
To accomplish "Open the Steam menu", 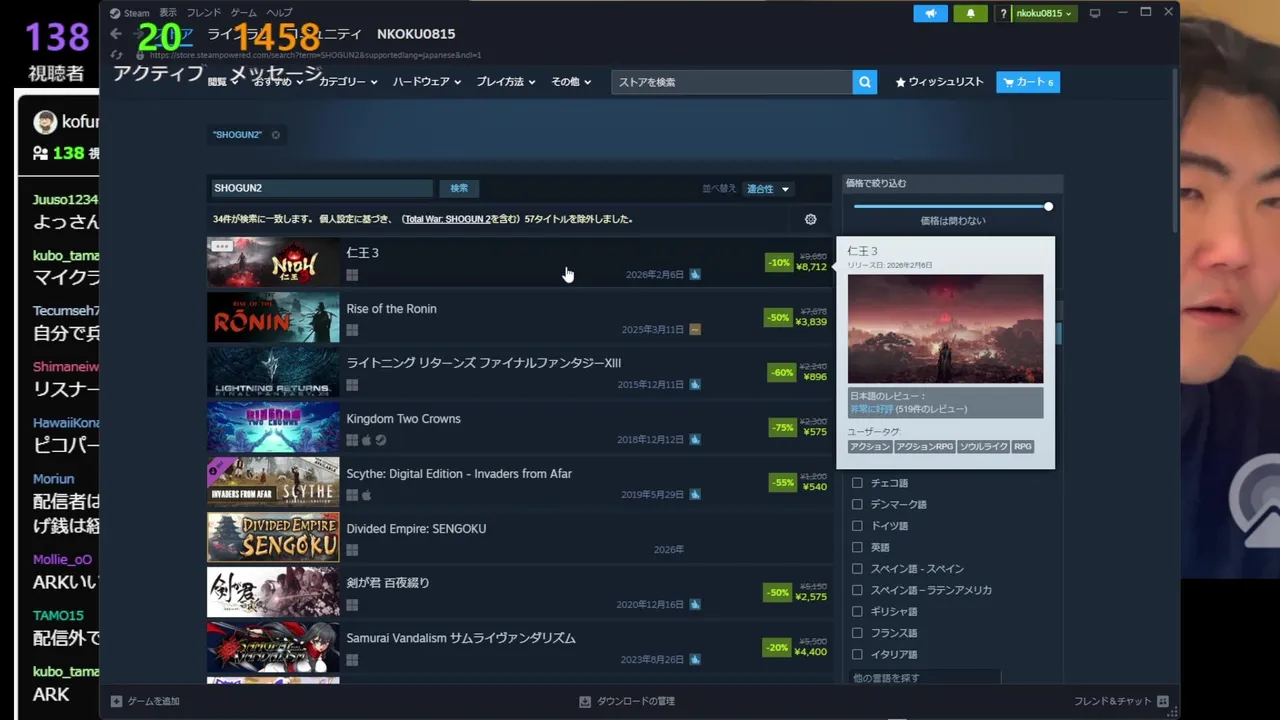I will pyautogui.click(x=130, y=13).
